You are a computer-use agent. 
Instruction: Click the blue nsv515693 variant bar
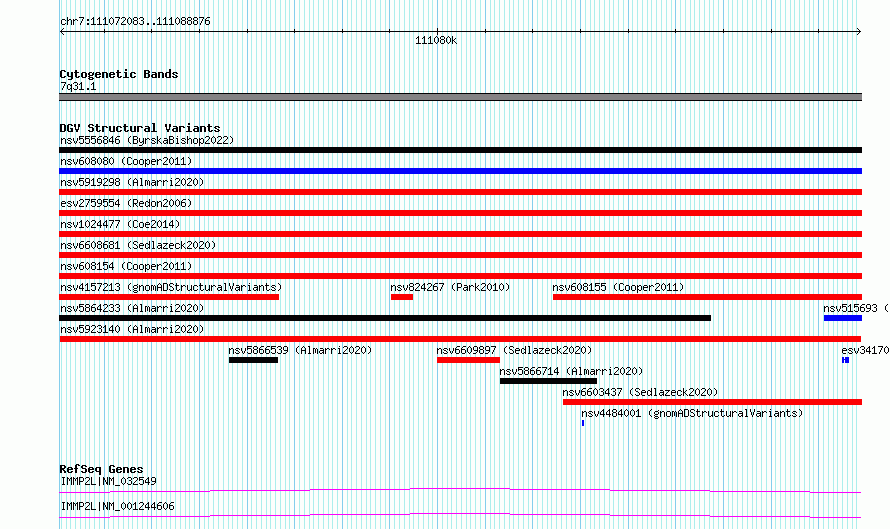pyautogui.click(x=843, y=318)
